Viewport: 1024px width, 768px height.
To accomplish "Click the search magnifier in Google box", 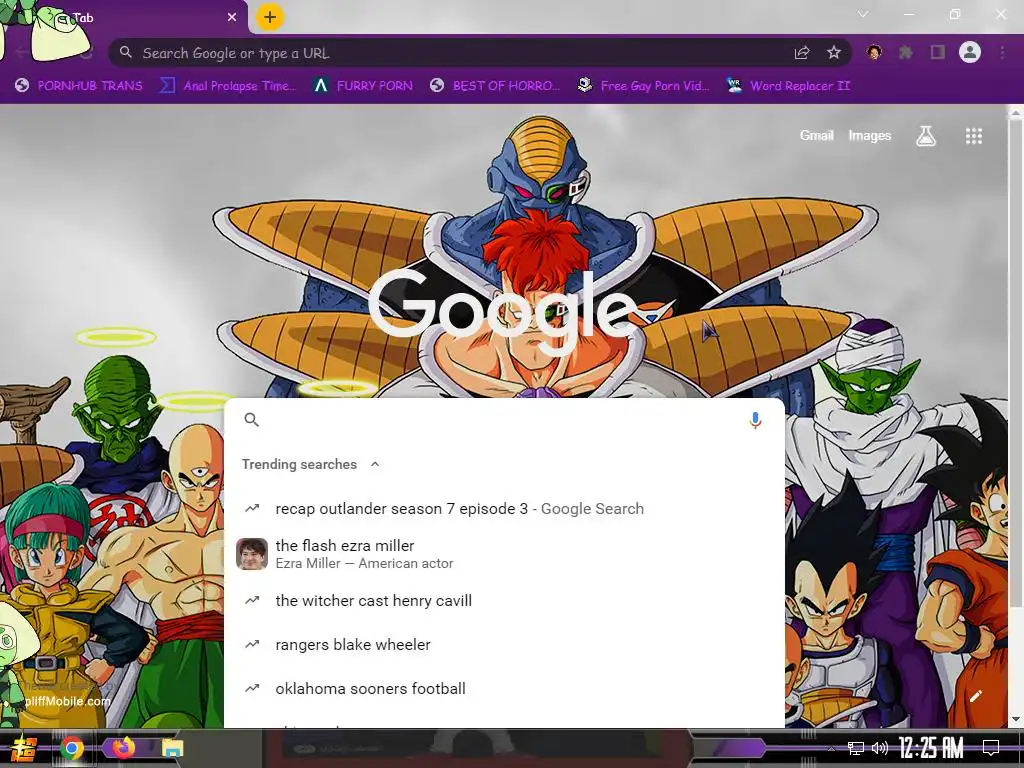I will click(x=251, y=420).
